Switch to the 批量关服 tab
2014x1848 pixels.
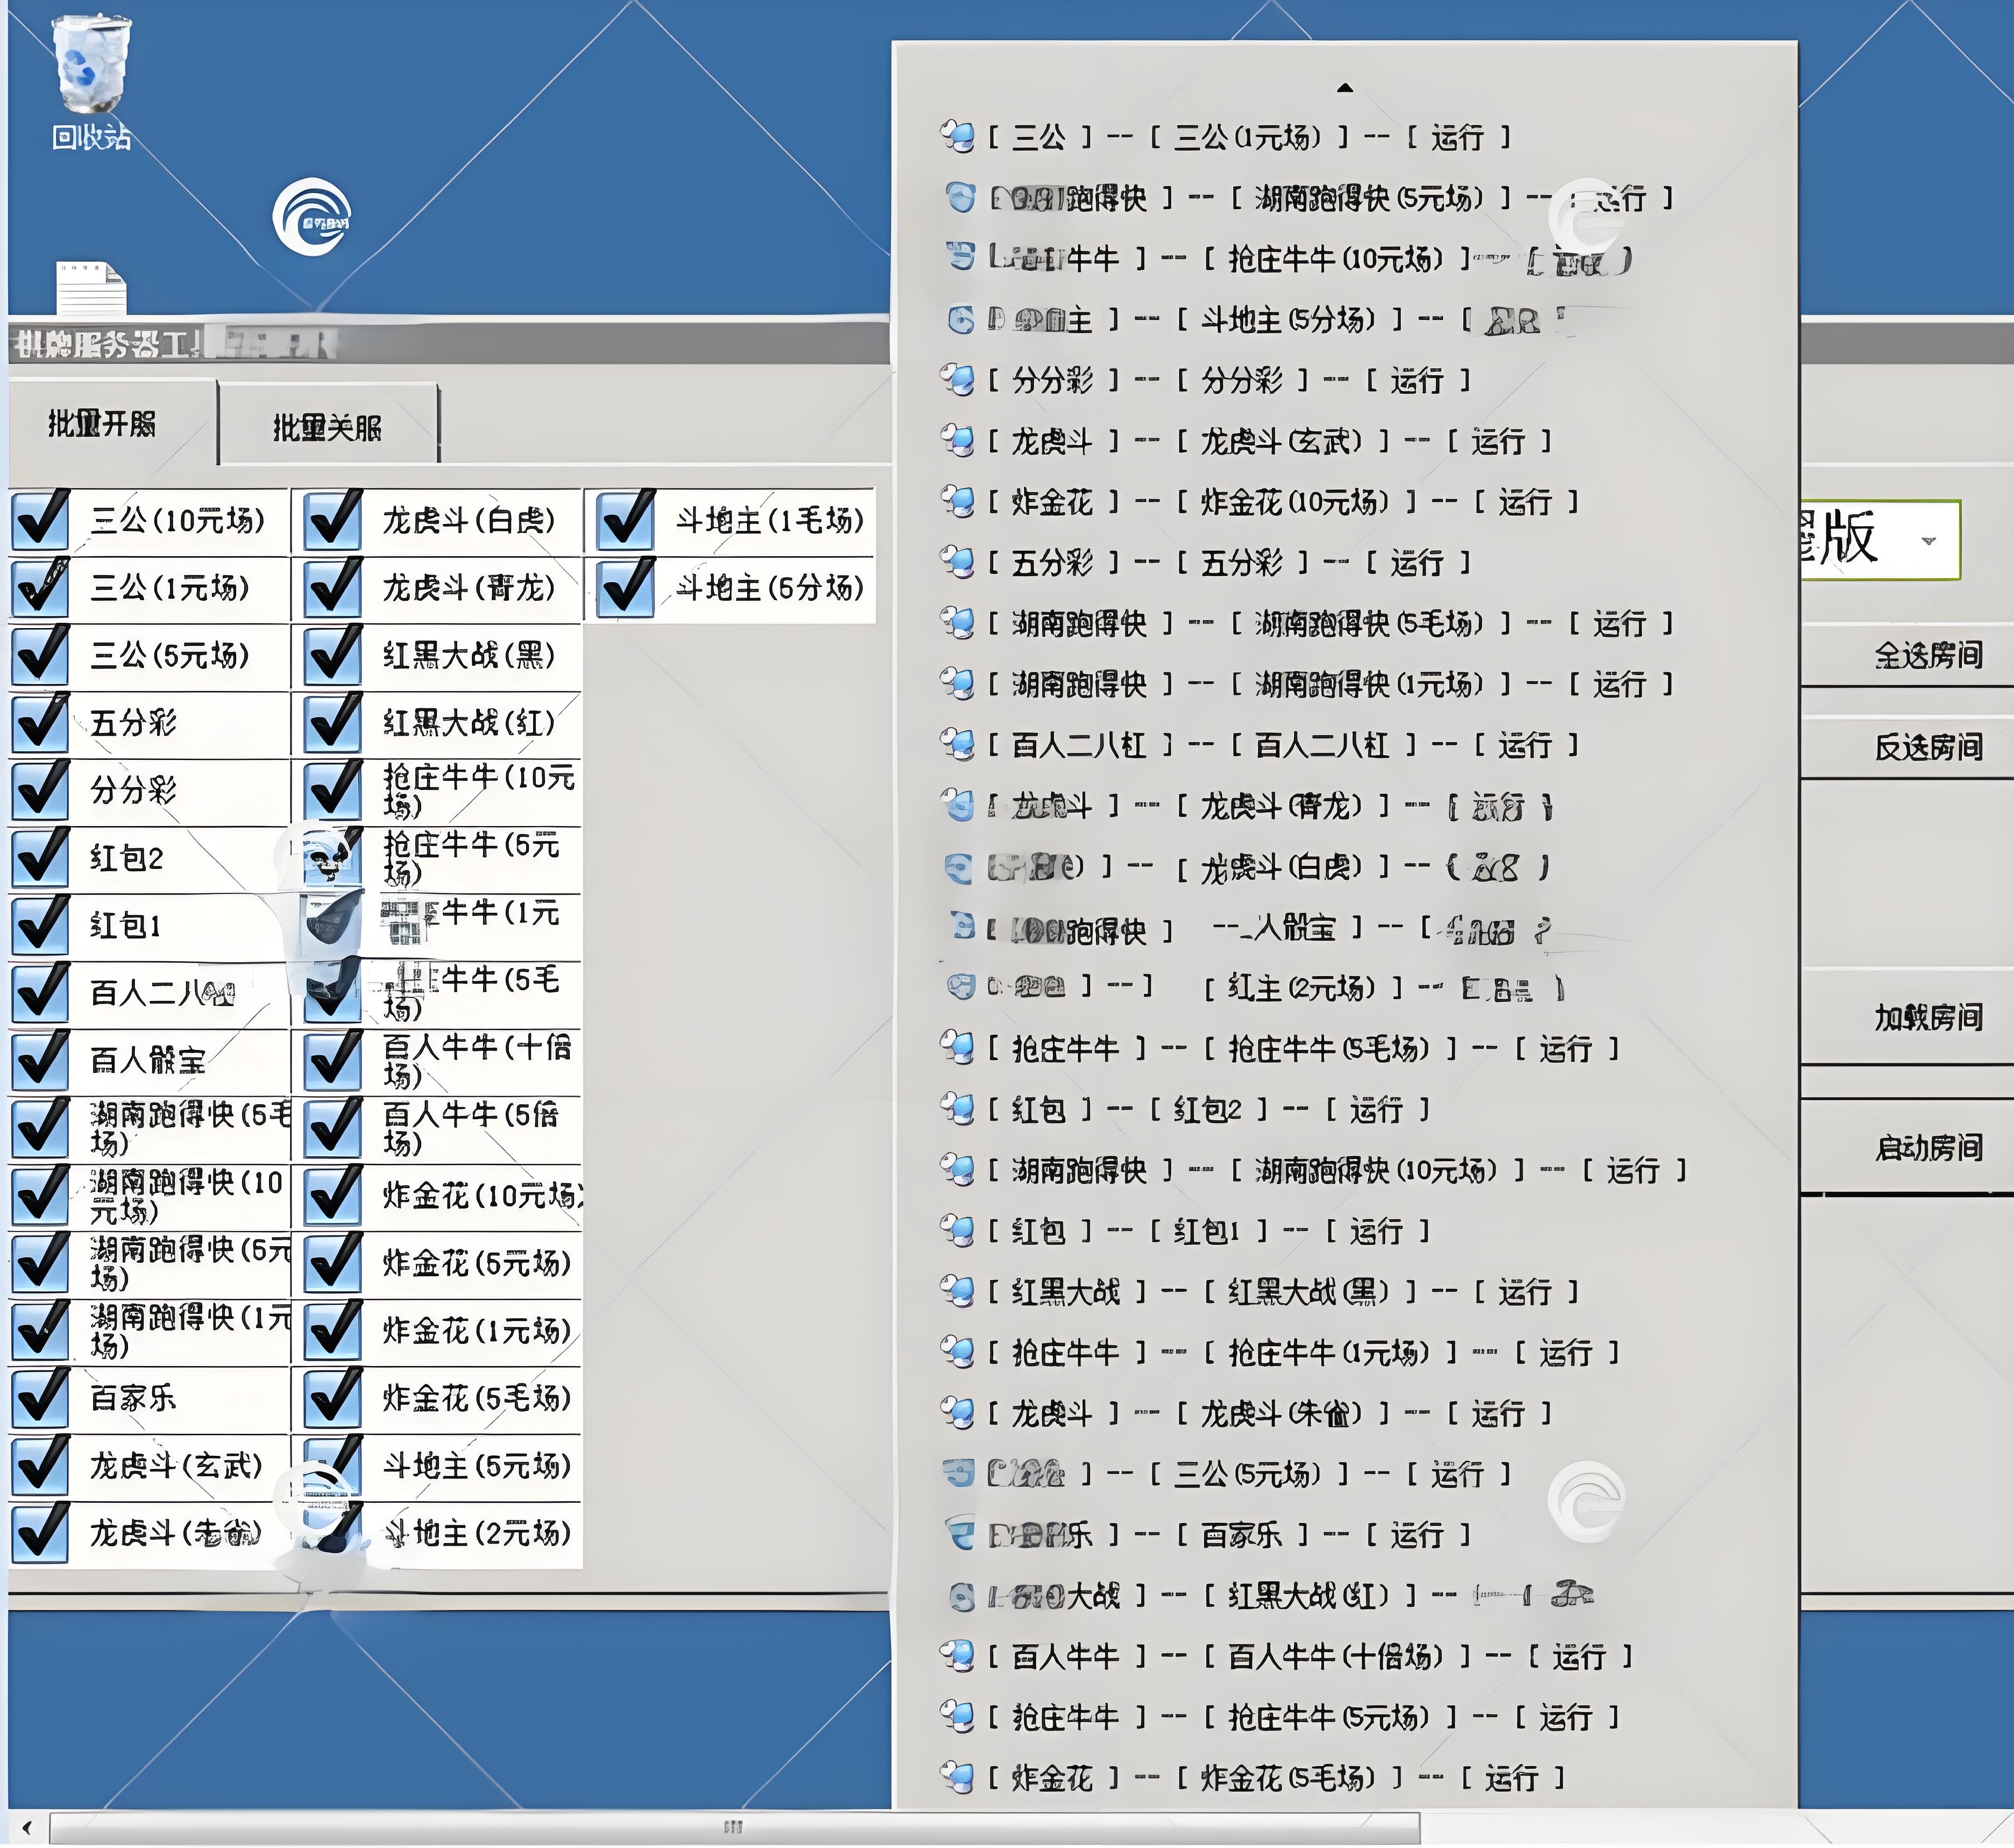[x=327, y=428]
